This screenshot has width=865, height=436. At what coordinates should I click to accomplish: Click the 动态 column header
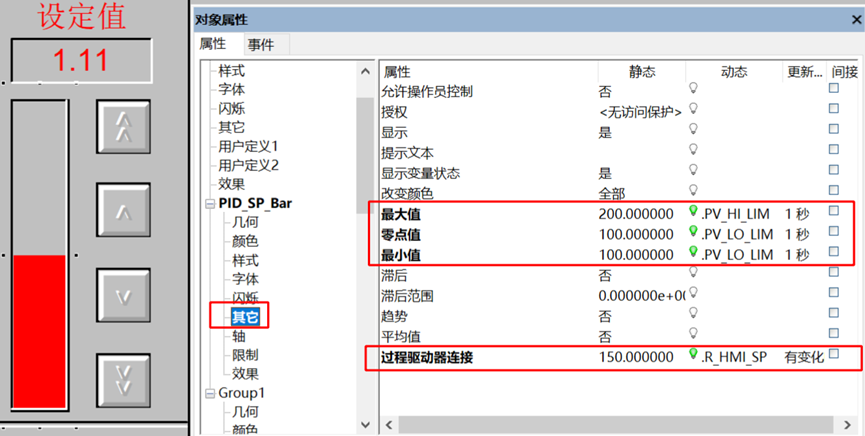734,72
